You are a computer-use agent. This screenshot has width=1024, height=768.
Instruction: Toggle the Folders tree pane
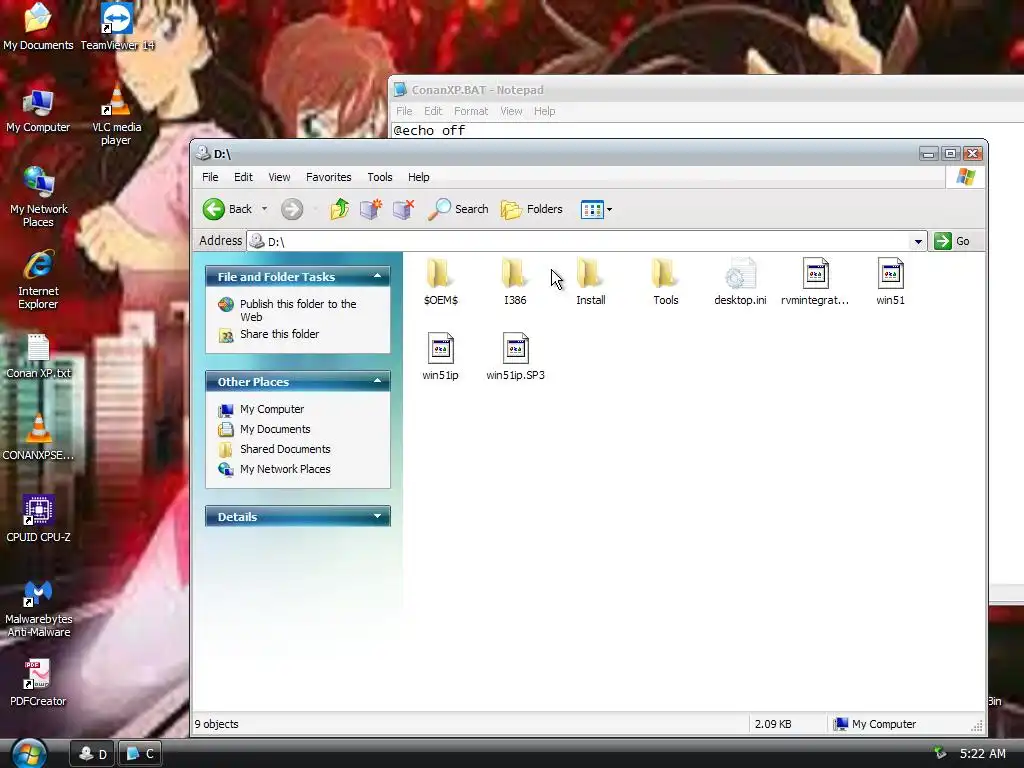(x=532, y=209)
